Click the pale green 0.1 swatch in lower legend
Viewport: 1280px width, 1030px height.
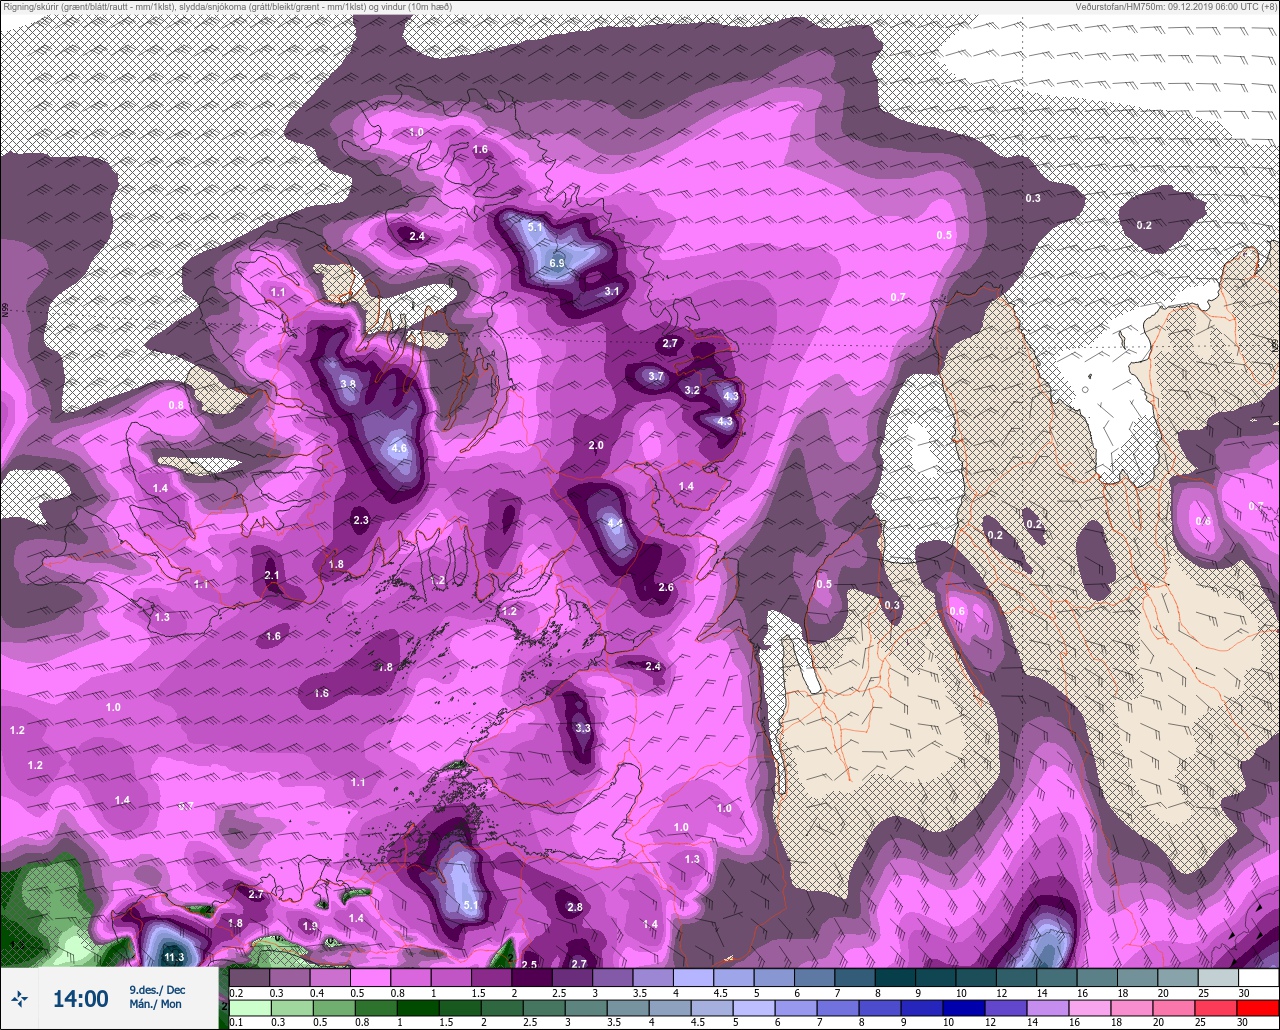[x=249, y=1008]
